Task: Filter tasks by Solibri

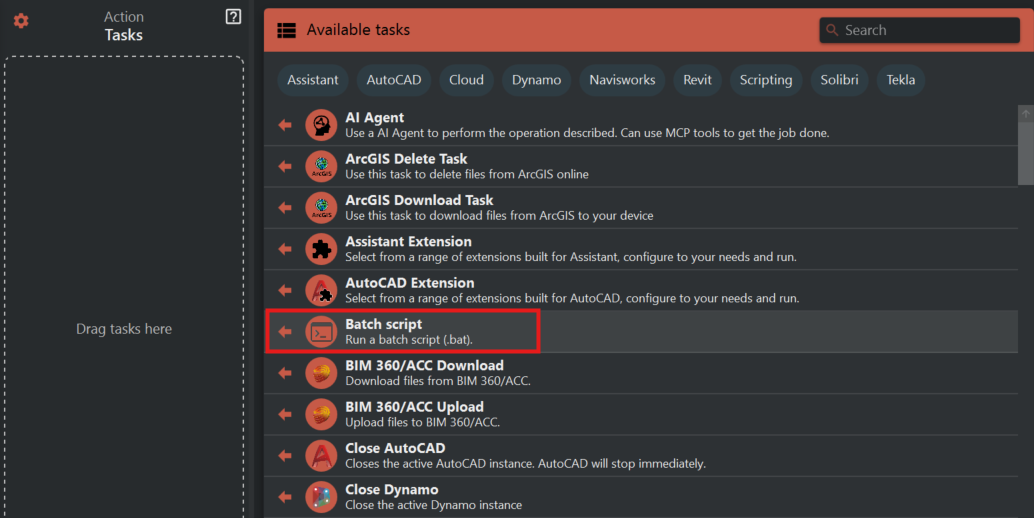Action: 839,80
